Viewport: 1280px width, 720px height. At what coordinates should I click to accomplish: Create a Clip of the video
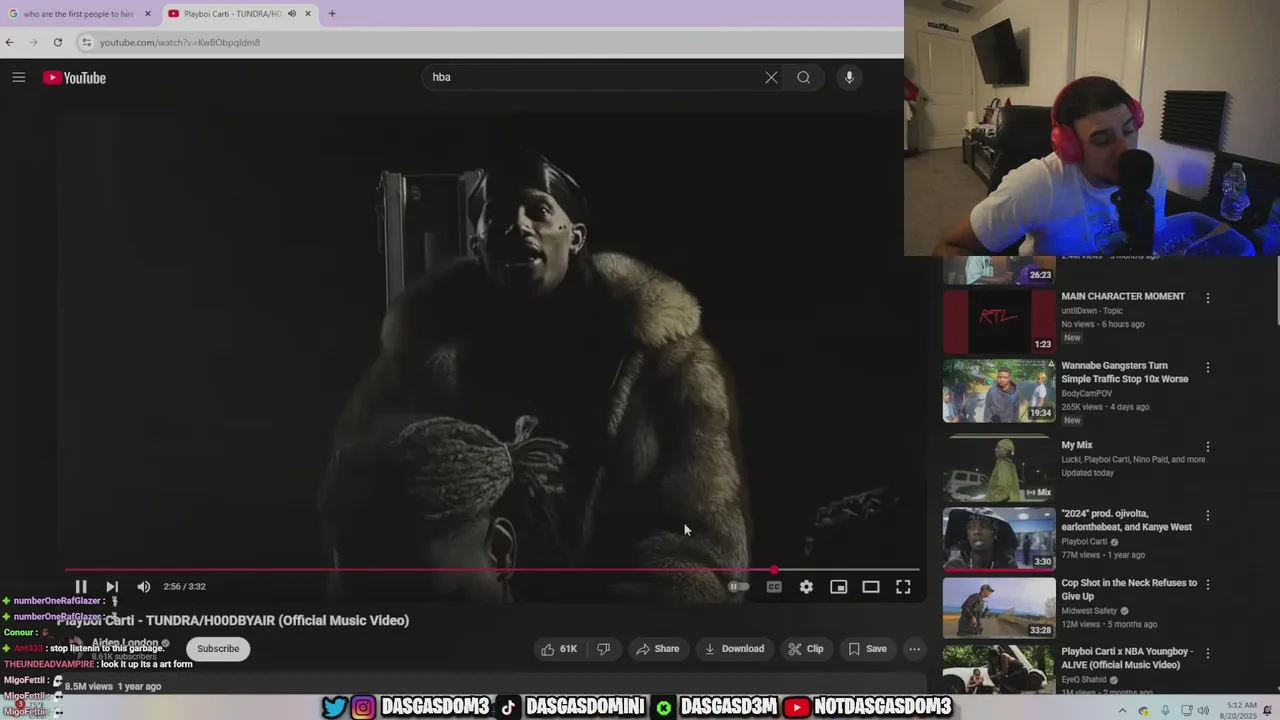click(x=805, y=649)
